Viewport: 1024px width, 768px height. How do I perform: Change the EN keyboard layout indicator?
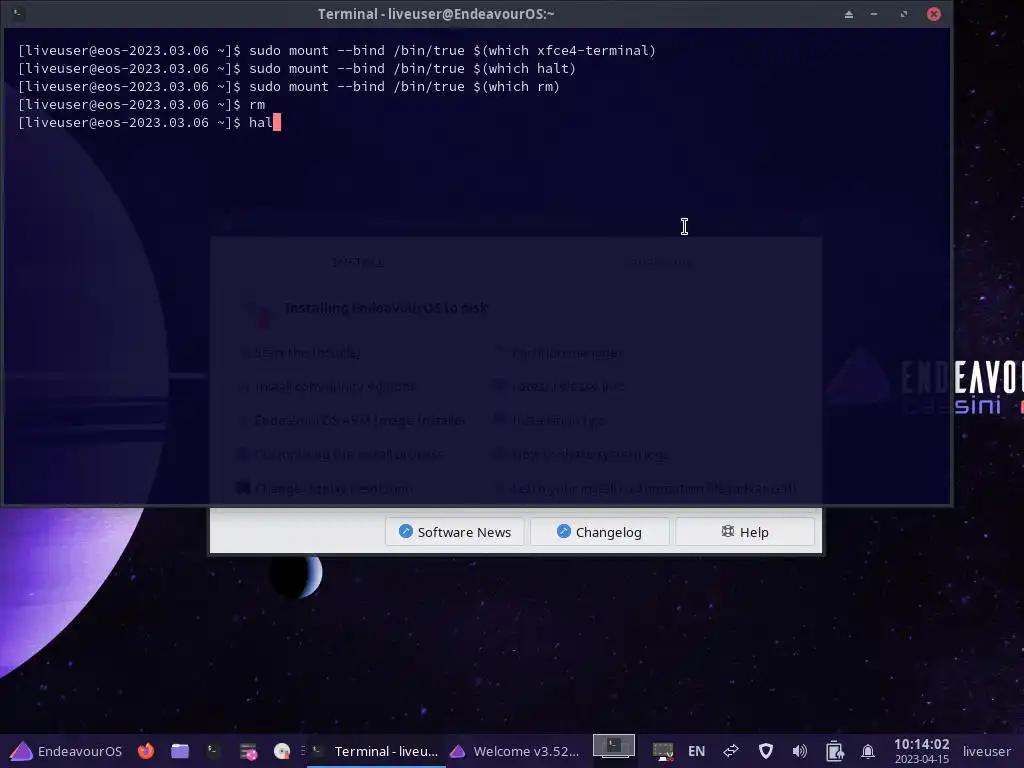[696, 752]
